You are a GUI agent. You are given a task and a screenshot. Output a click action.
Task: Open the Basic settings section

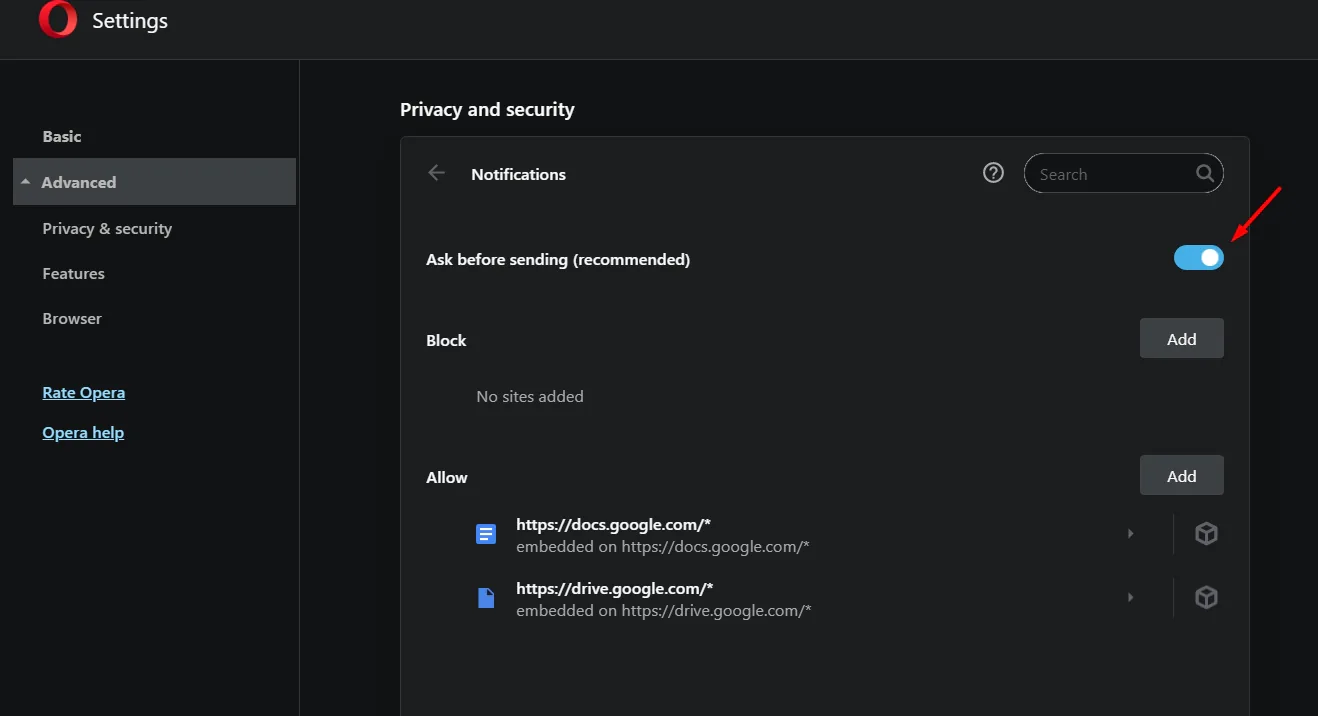(x=62, y=136)
